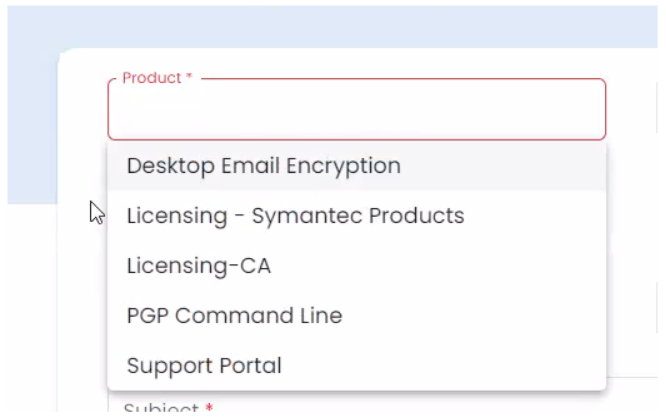Click the red Product * field label
This screenshot has width=666, height=419.
tap(157, 78)
